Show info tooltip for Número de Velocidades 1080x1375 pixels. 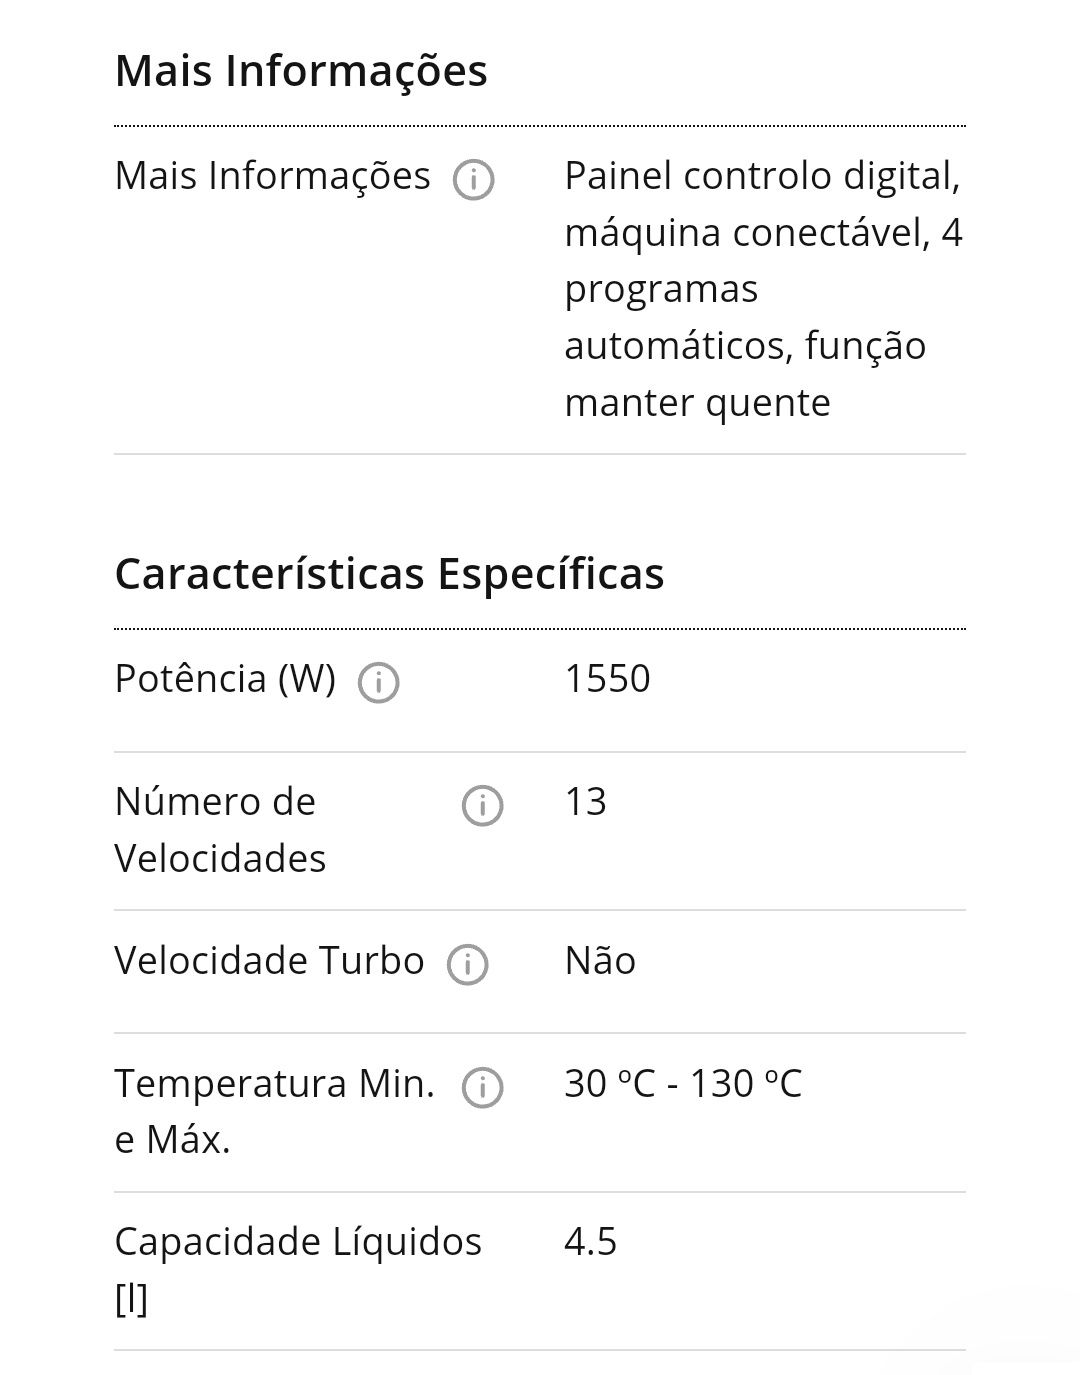(x=482, y=806)
